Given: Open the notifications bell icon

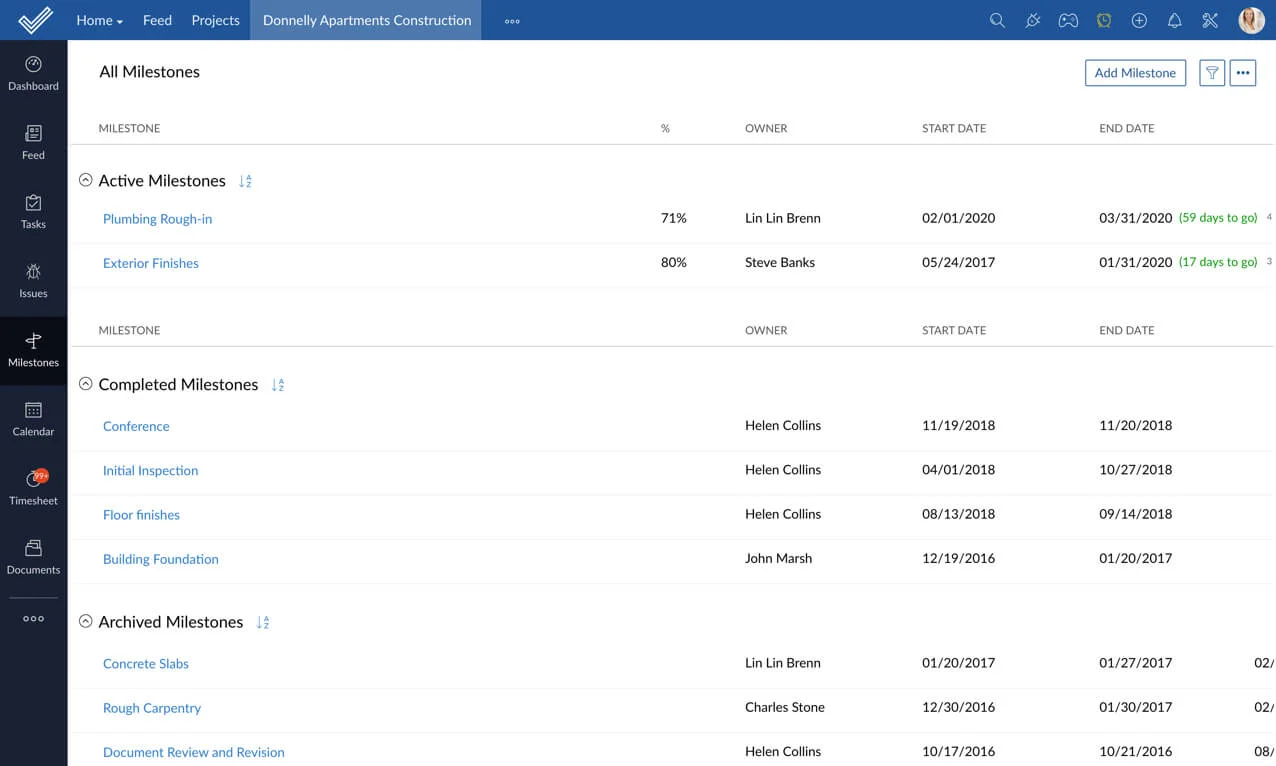Looking at the screenshot, I should 1175,20.
